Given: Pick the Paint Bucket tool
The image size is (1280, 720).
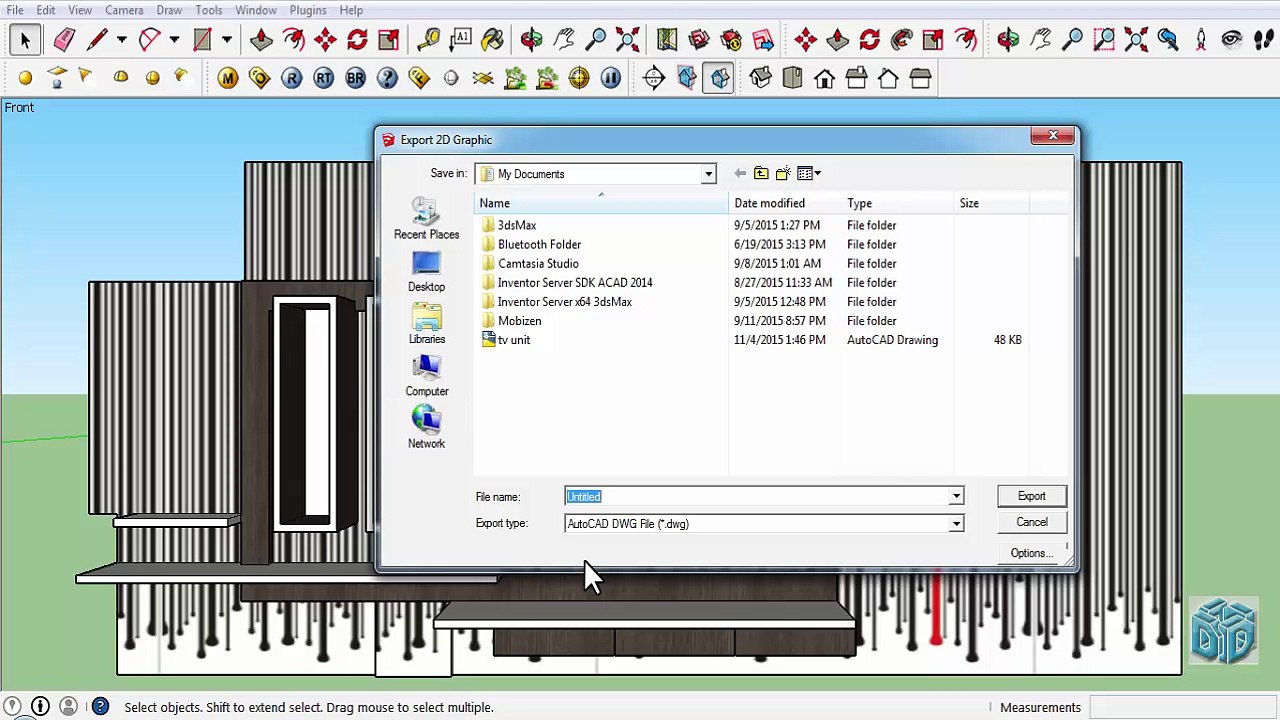Looking at the screenshot, I should [493, 40].
